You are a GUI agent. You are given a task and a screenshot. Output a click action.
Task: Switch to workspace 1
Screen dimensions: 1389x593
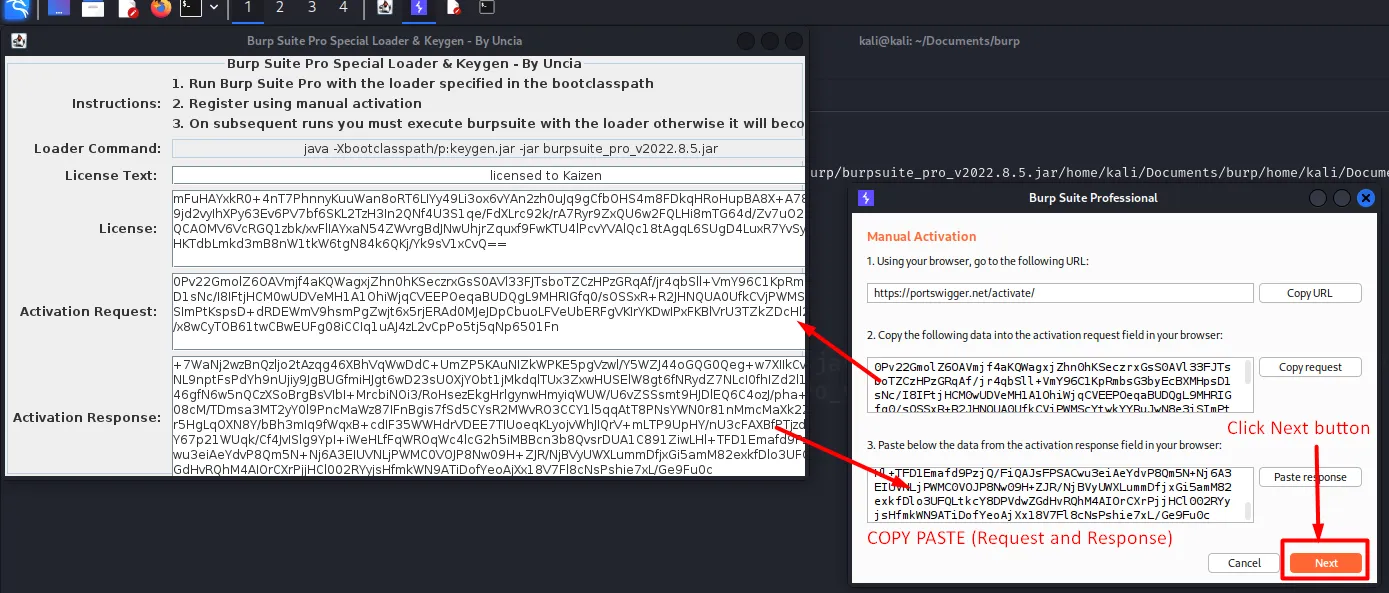point(247,8)
